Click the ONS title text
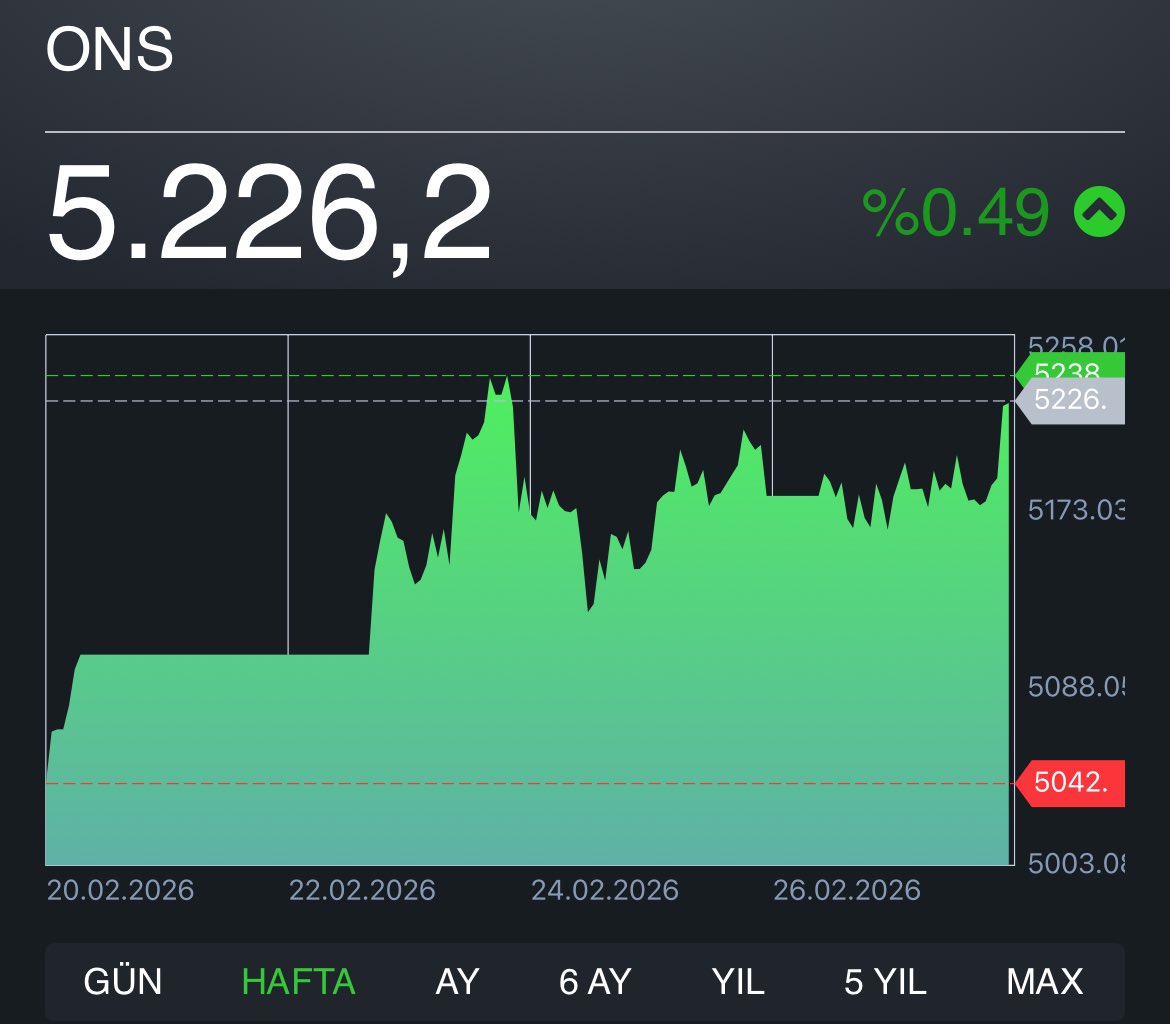Image resolution: width=1170 pixels, height=1024 pixels. [110, 49]
